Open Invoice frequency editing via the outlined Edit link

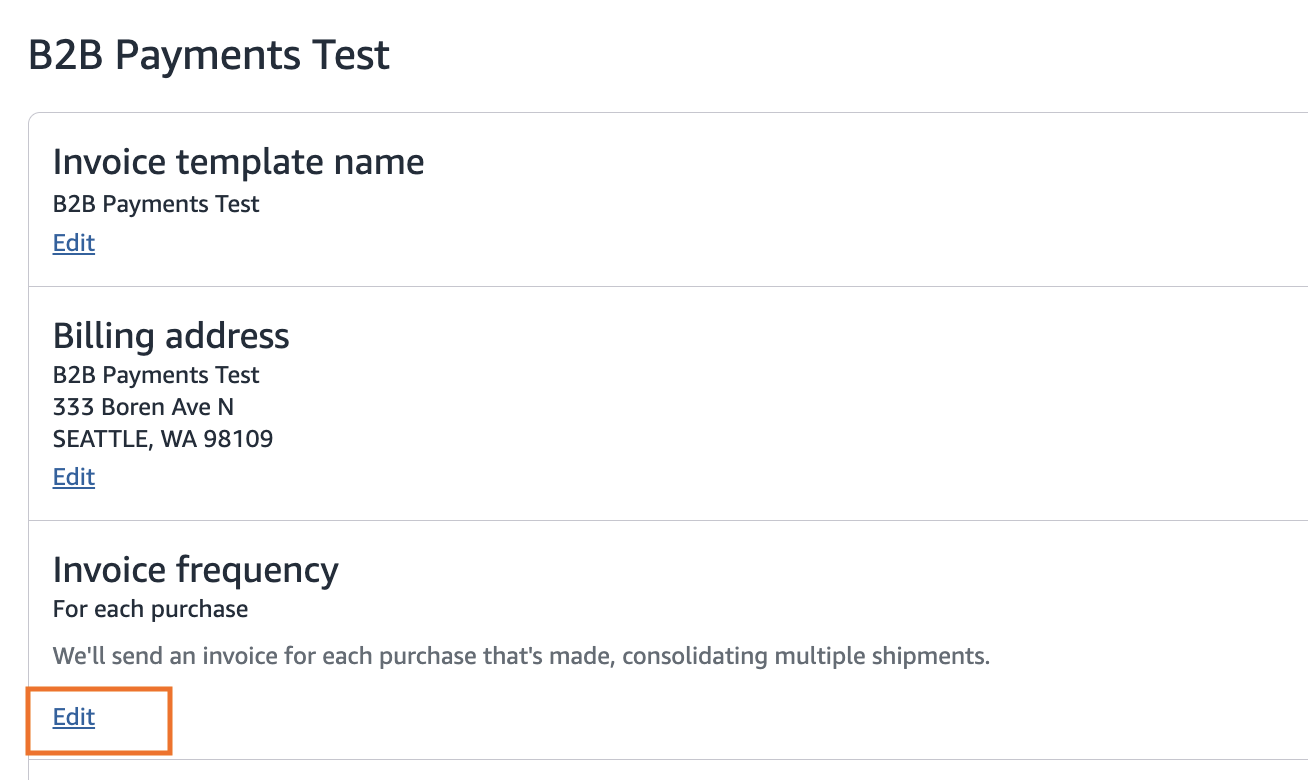click(x=73, y=717)
